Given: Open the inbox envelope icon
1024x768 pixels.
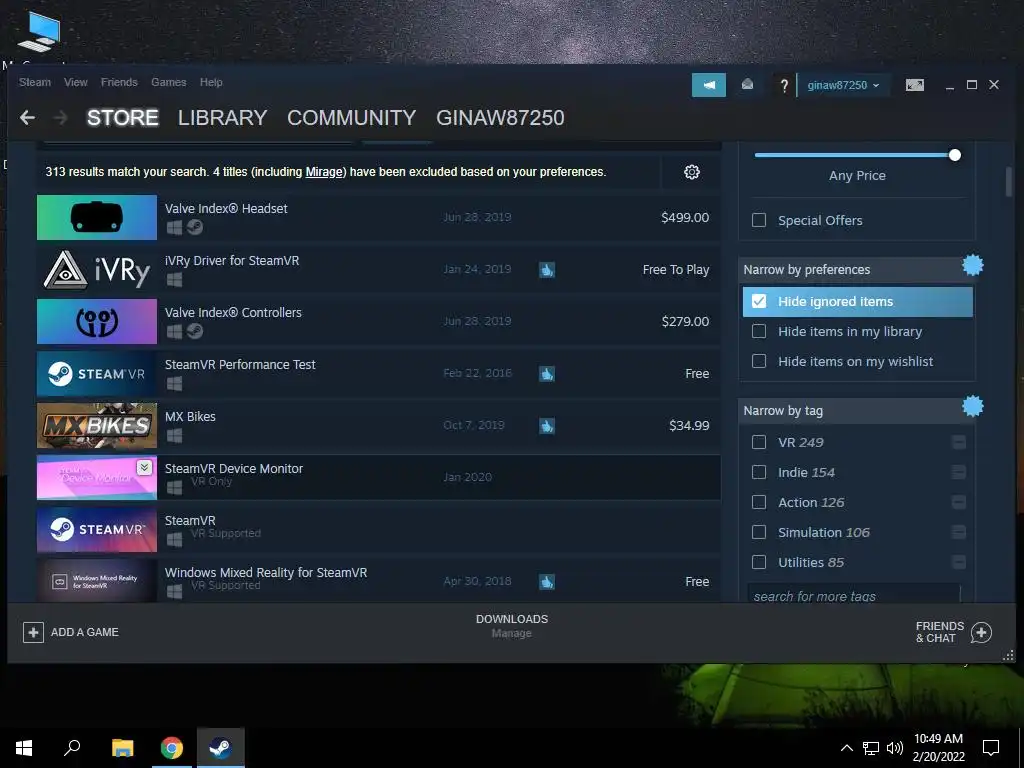Looking at the screenshot, I should (748, 84).
